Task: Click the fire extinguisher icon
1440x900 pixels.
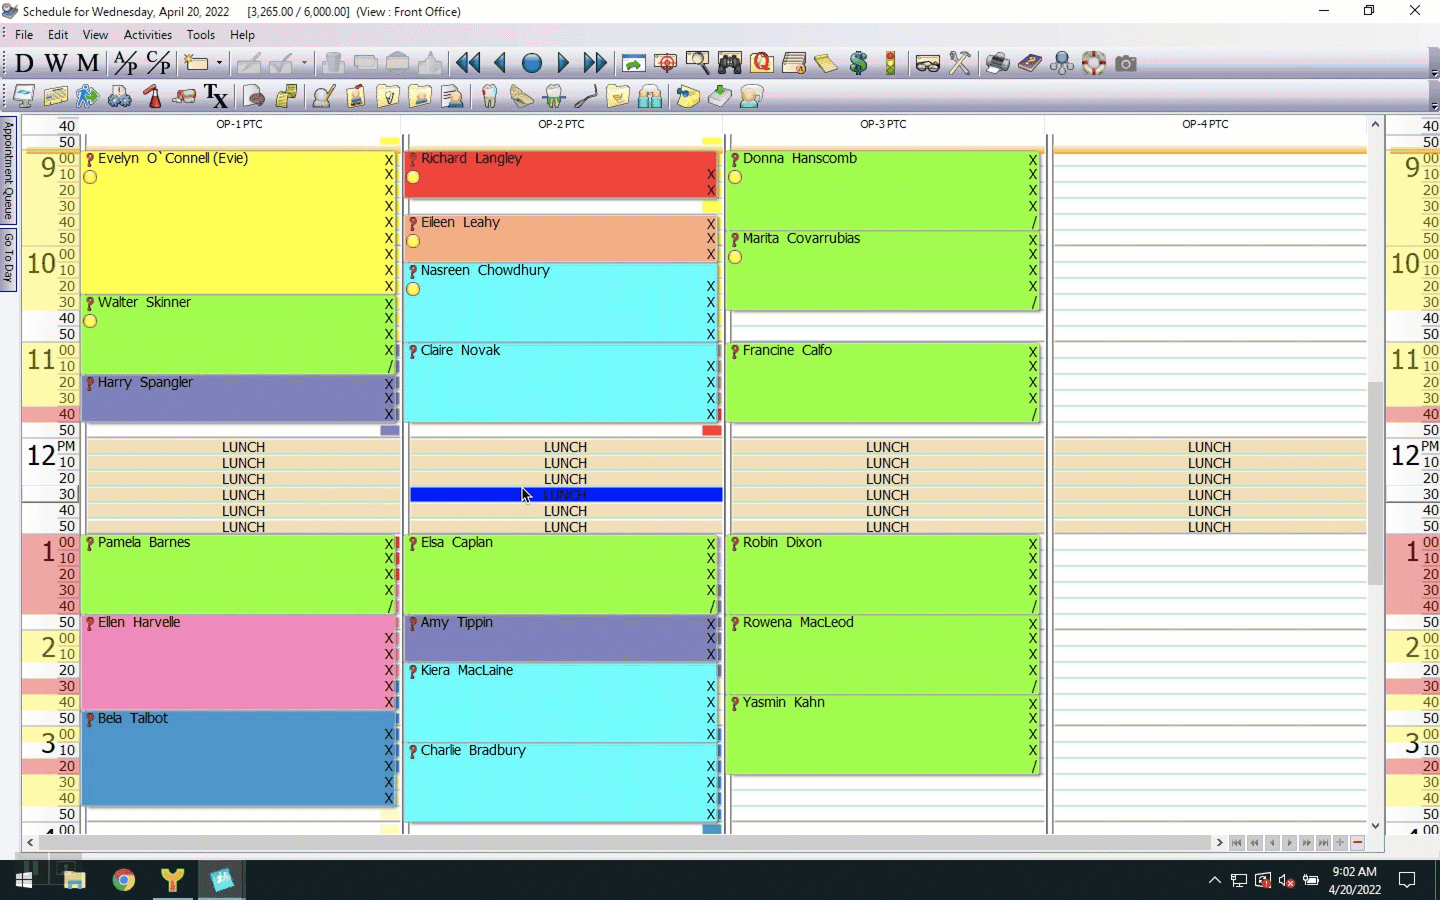Action: click(153, 96)
